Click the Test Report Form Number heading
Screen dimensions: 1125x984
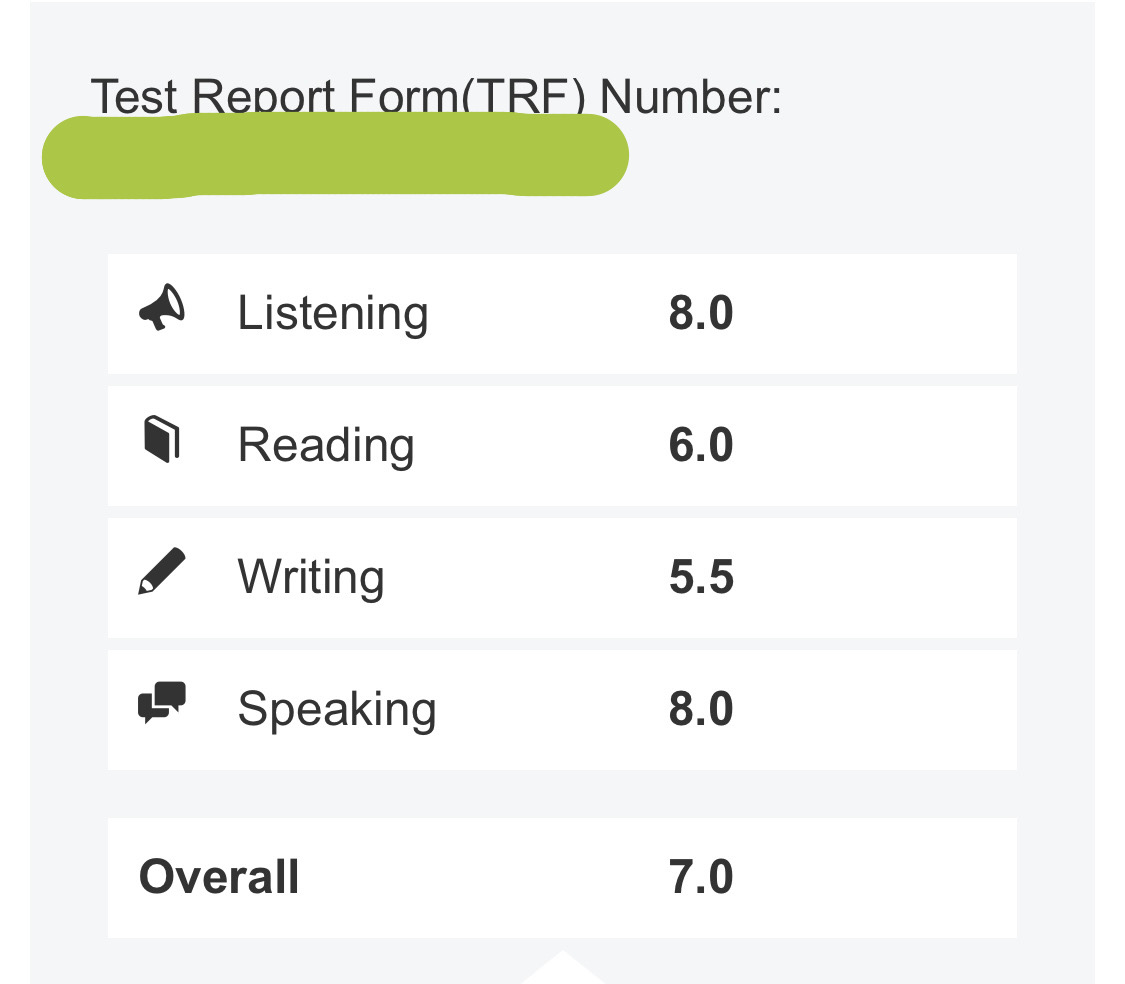[x=436, y=95]
